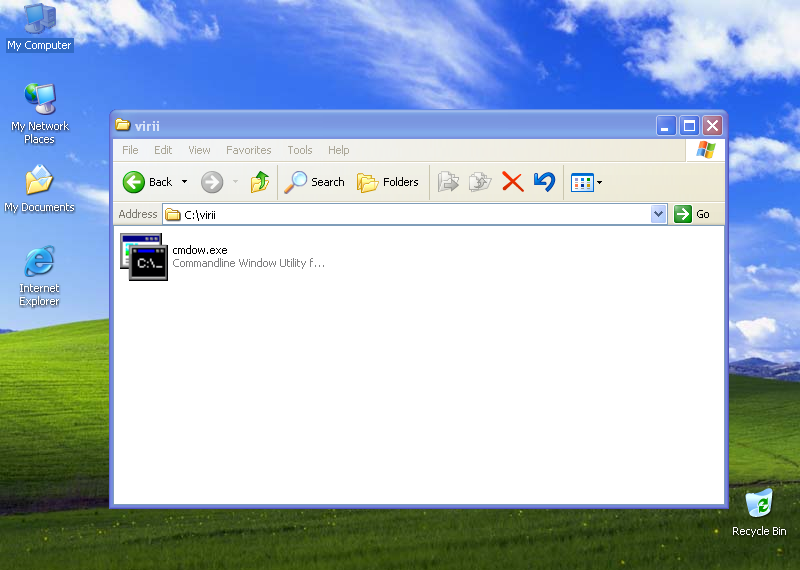Select My Computer desktop icon
The width and height of the screenshot is (800, 570).
[39, 27]
